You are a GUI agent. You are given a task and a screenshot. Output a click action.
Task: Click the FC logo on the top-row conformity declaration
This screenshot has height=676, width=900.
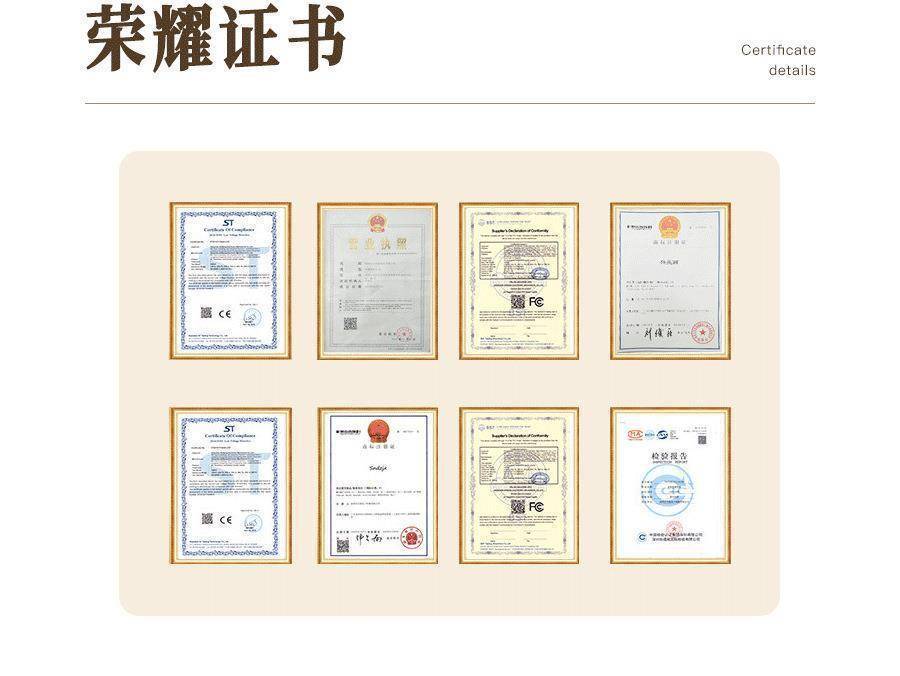536,300
